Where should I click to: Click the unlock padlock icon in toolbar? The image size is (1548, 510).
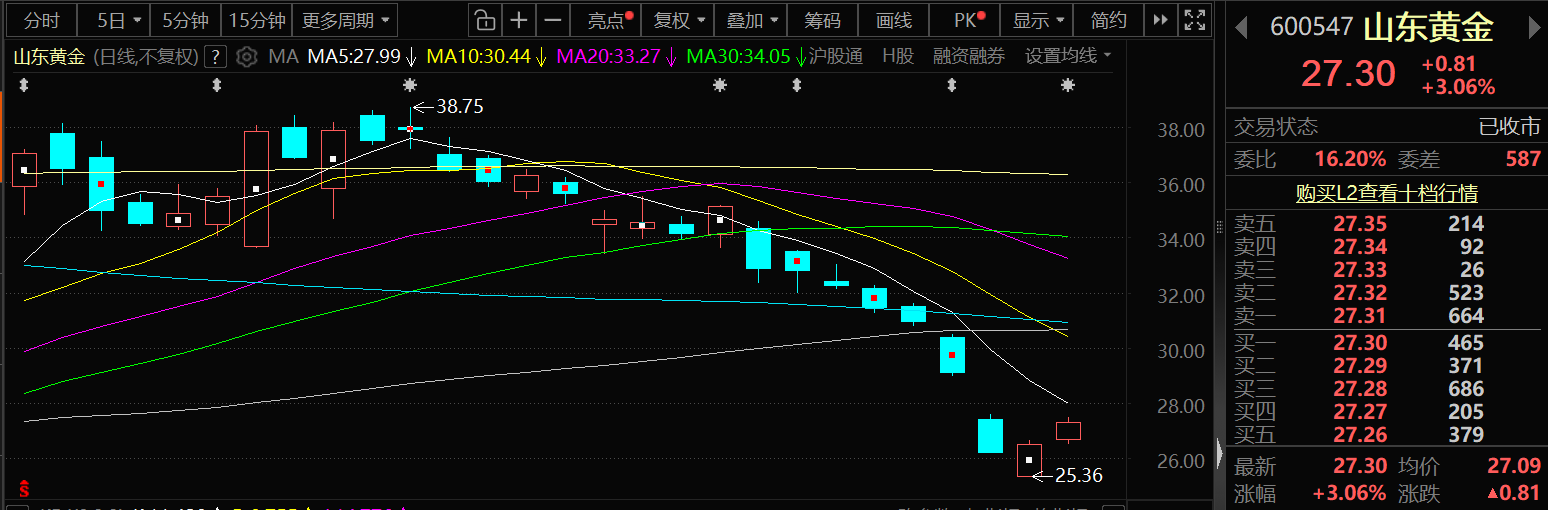pyautogui.click(x=484, y=20)
